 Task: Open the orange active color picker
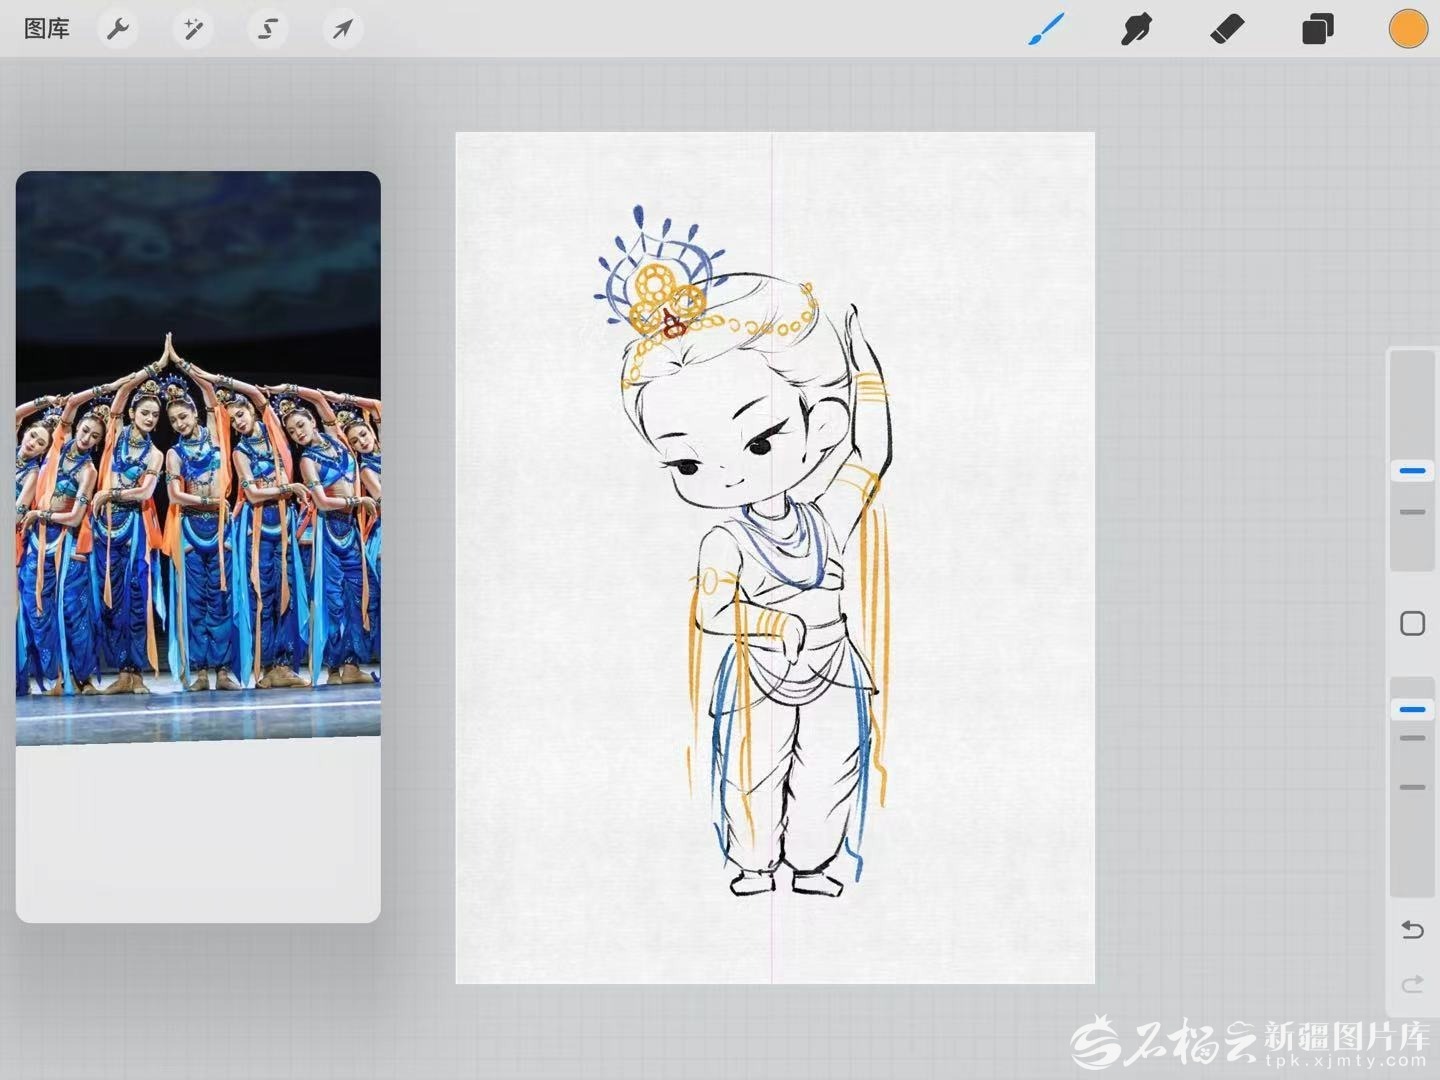pyautogui.click(x=1408, y=29)
